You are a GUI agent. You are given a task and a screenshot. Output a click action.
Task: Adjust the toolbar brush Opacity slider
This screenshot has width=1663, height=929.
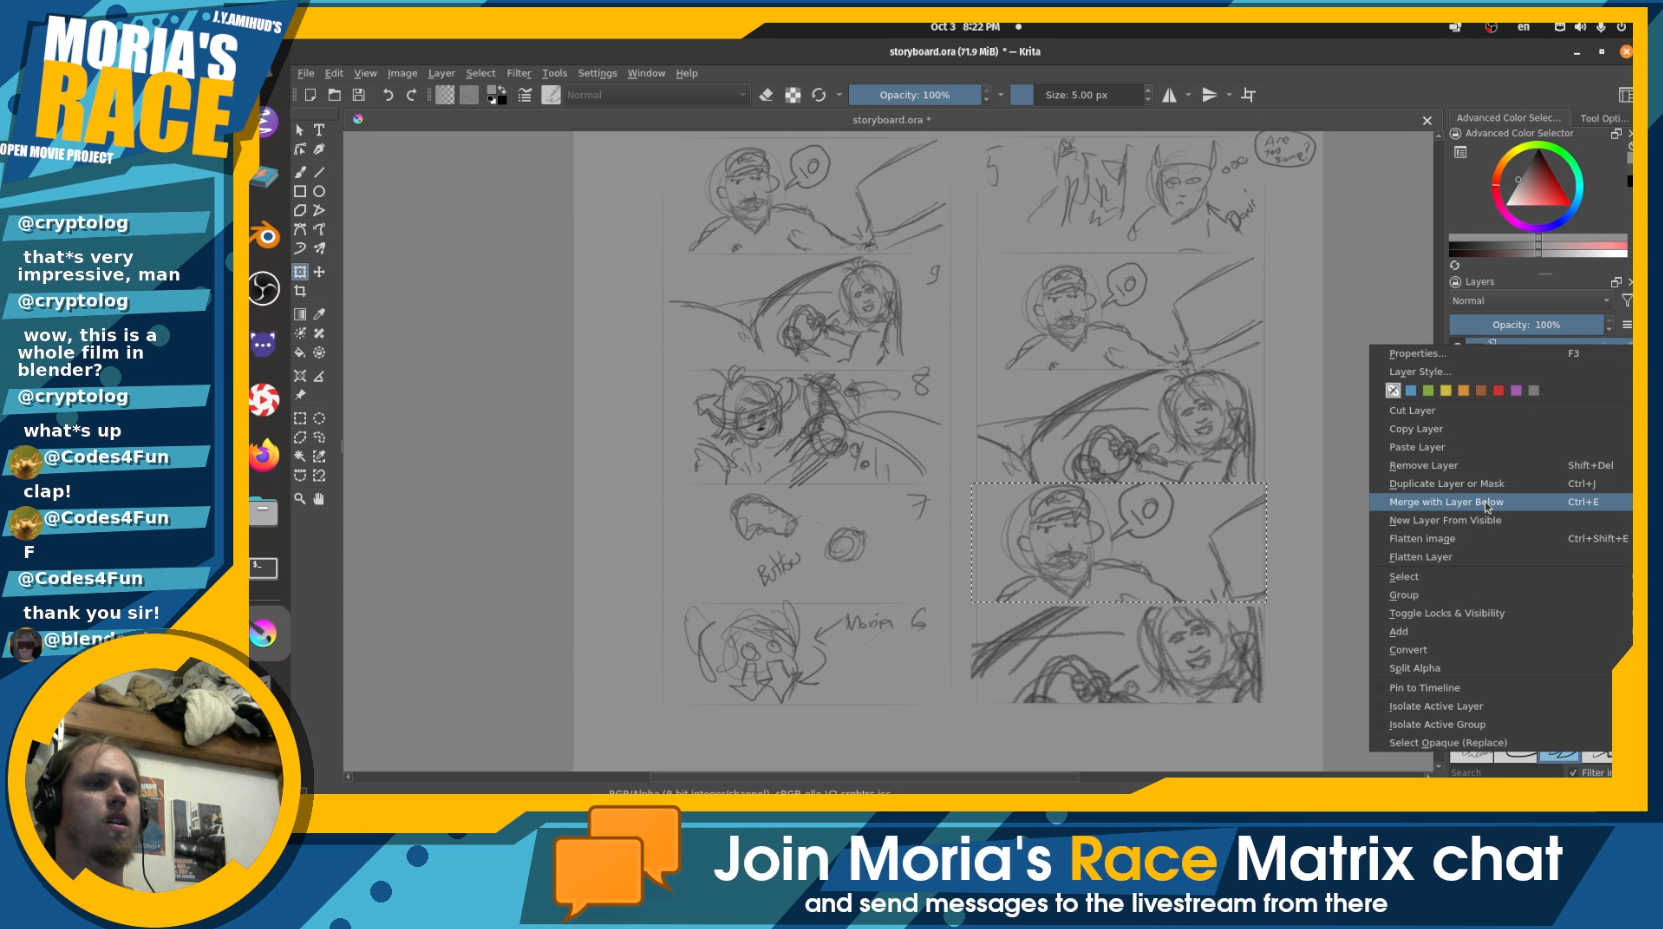pos(915,95)
